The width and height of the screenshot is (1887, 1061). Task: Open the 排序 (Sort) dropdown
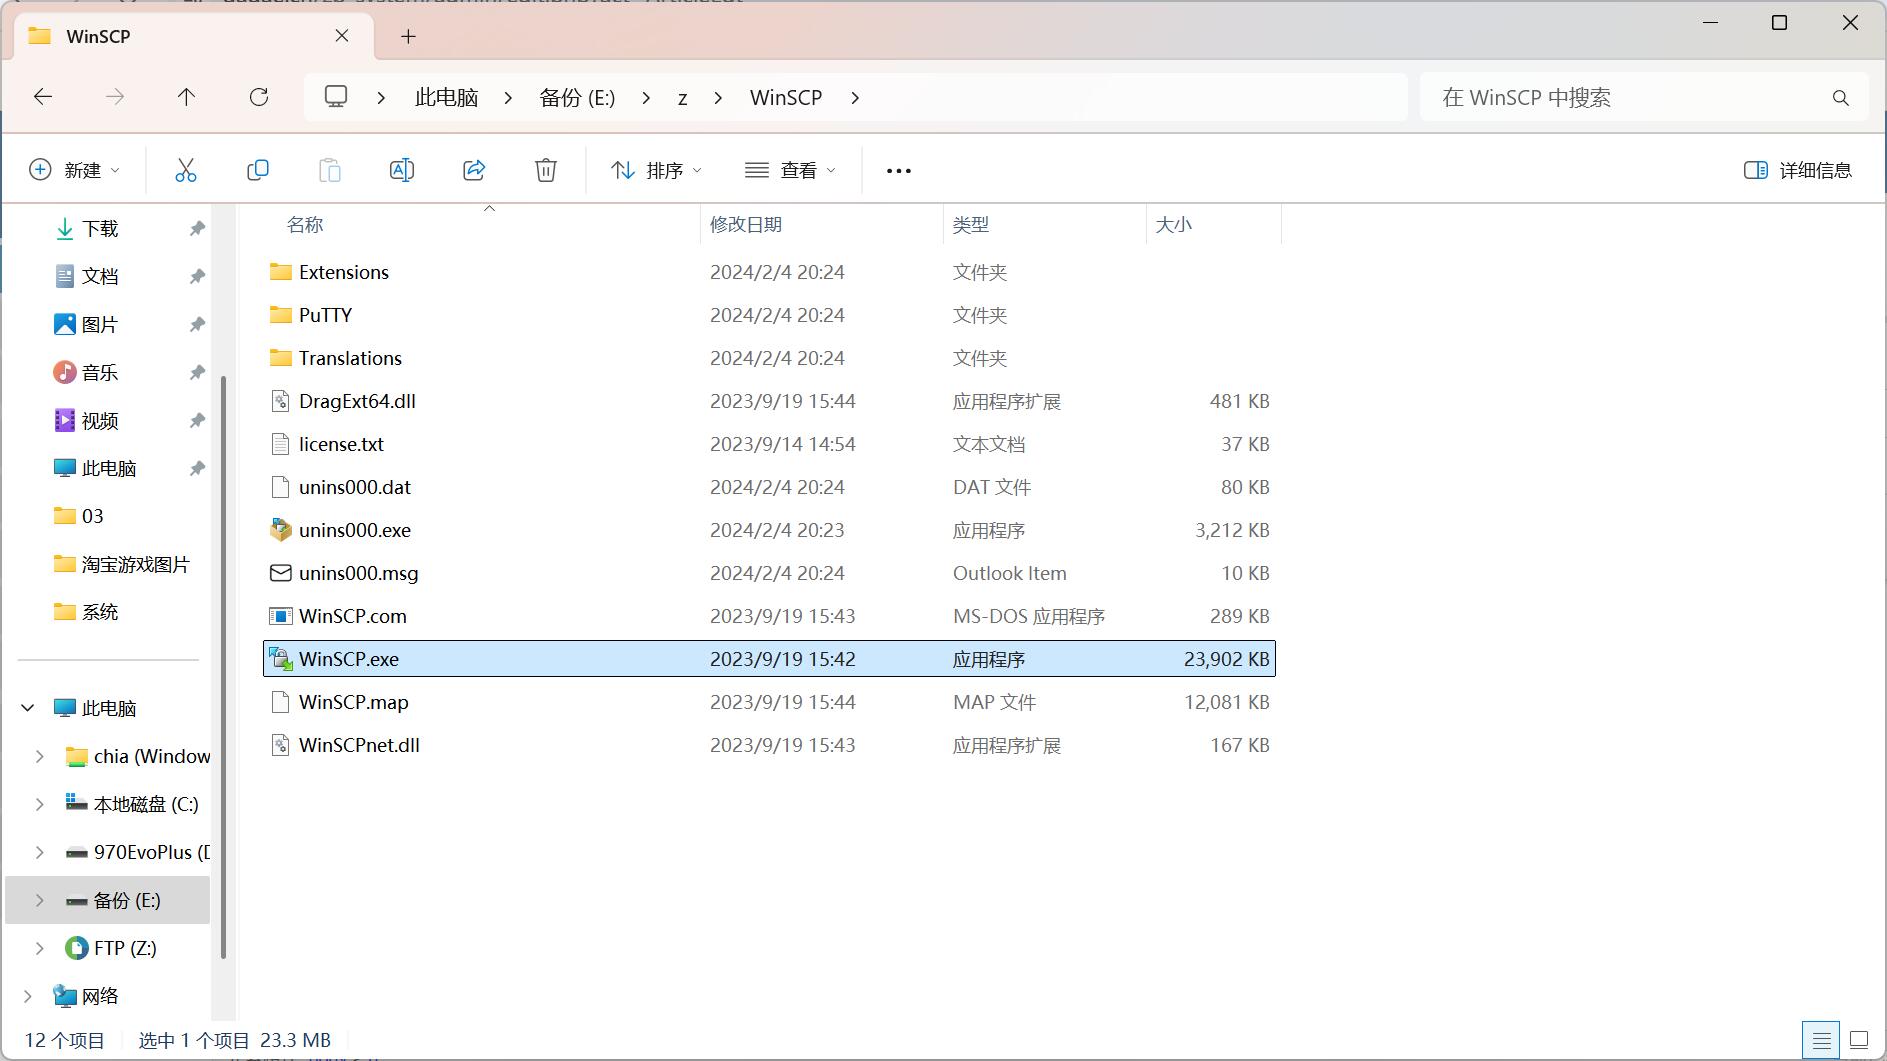tap(657, 170)
